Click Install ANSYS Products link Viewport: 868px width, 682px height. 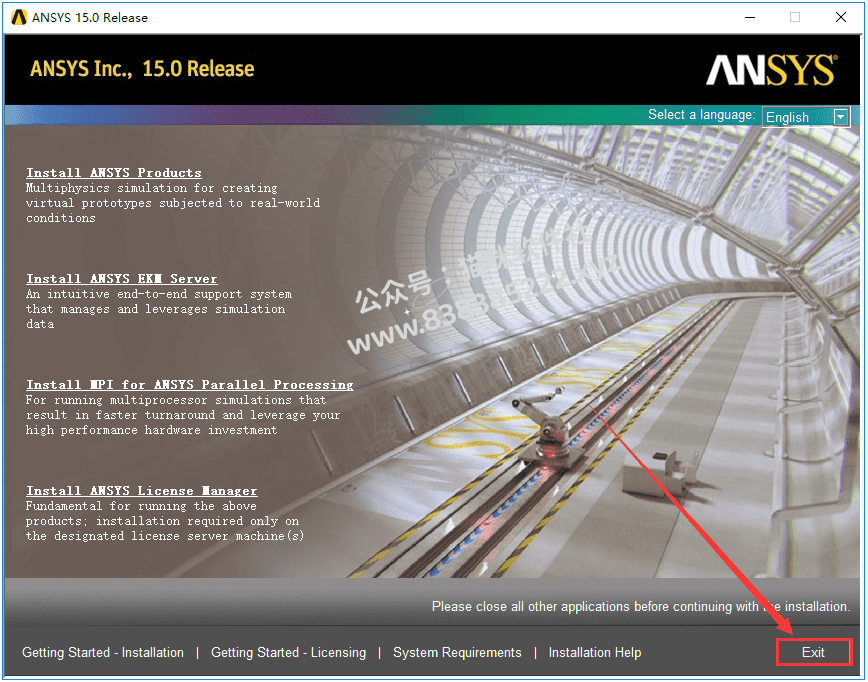pyautogui.click(x=113, y=173)
